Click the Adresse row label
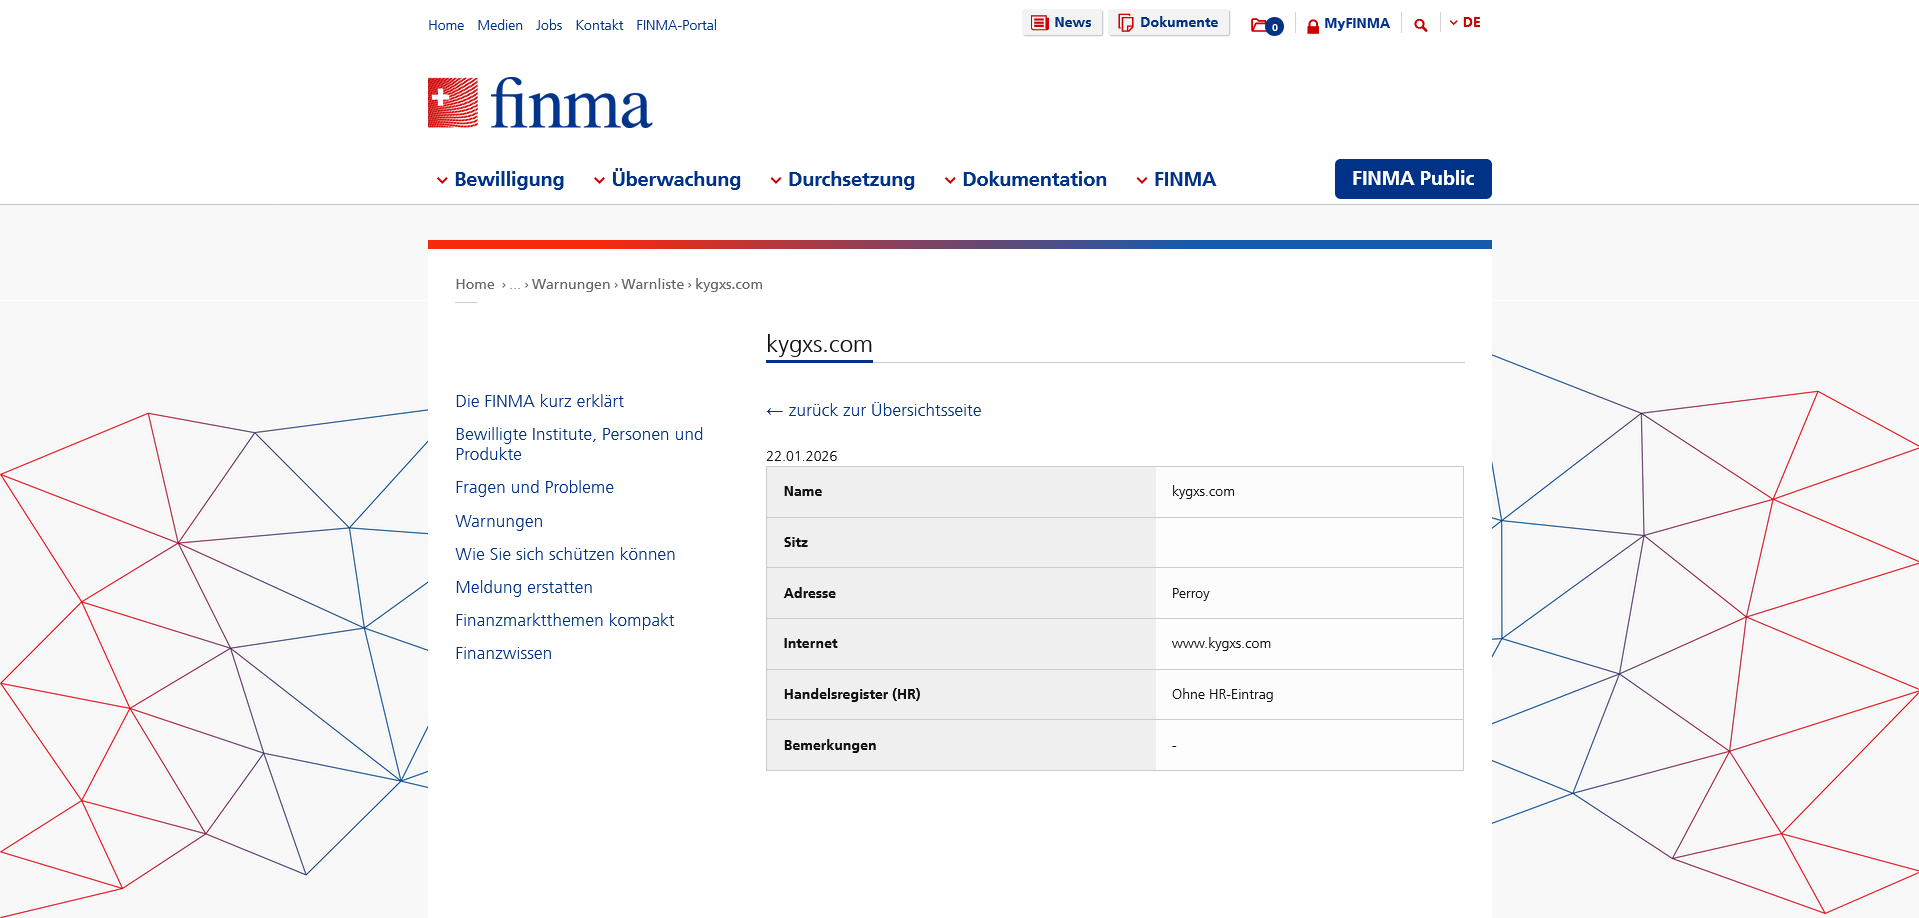Image resolution: width=1919 pixels, height=918 pixels. pos(810,593)
